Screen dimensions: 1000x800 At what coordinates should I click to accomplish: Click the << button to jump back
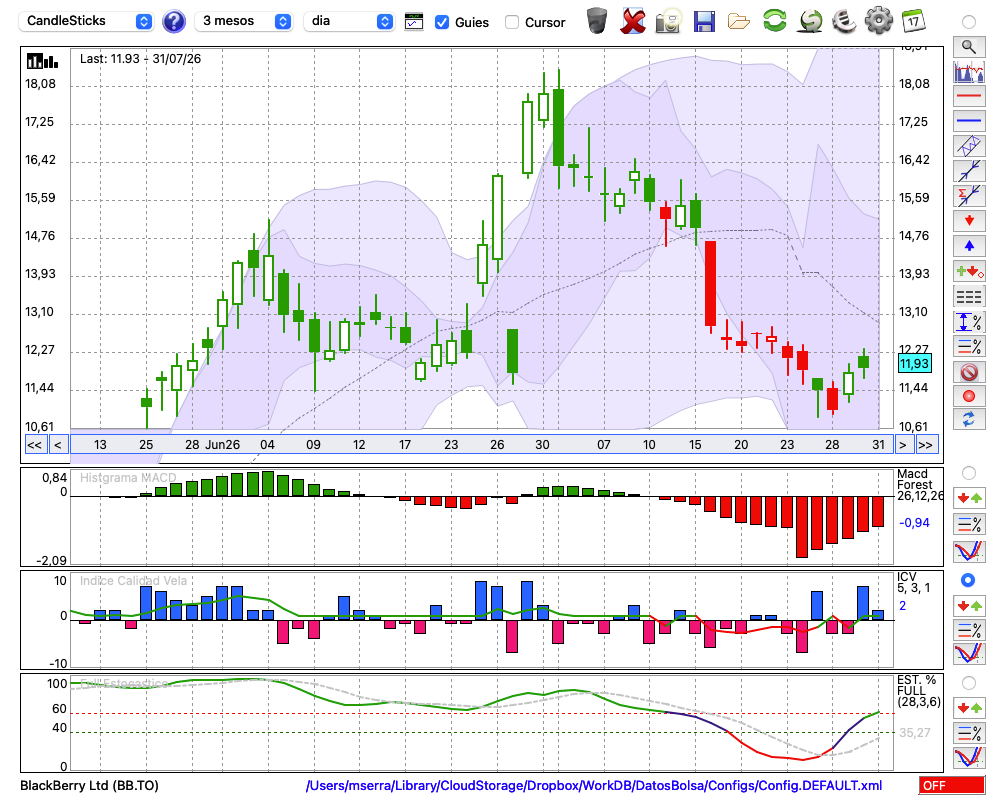(34, 445)
